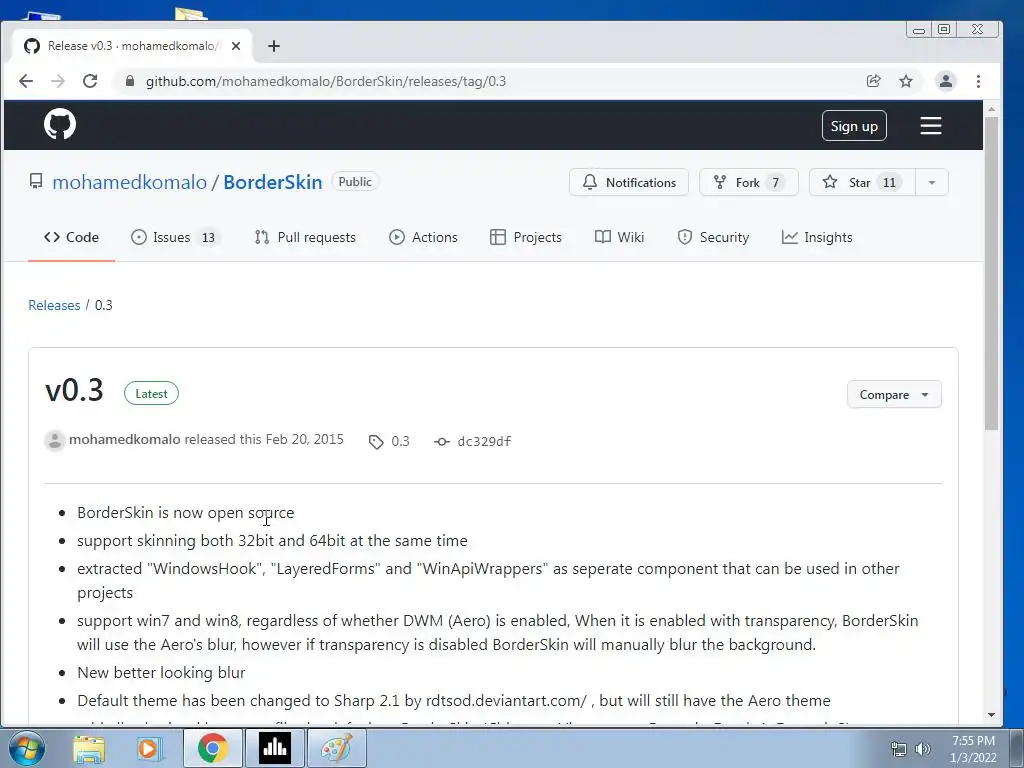This screenshot has height=768, width=1024.
Task: Open Windows Explorer from the taskbar
Action: coord(89,748)
